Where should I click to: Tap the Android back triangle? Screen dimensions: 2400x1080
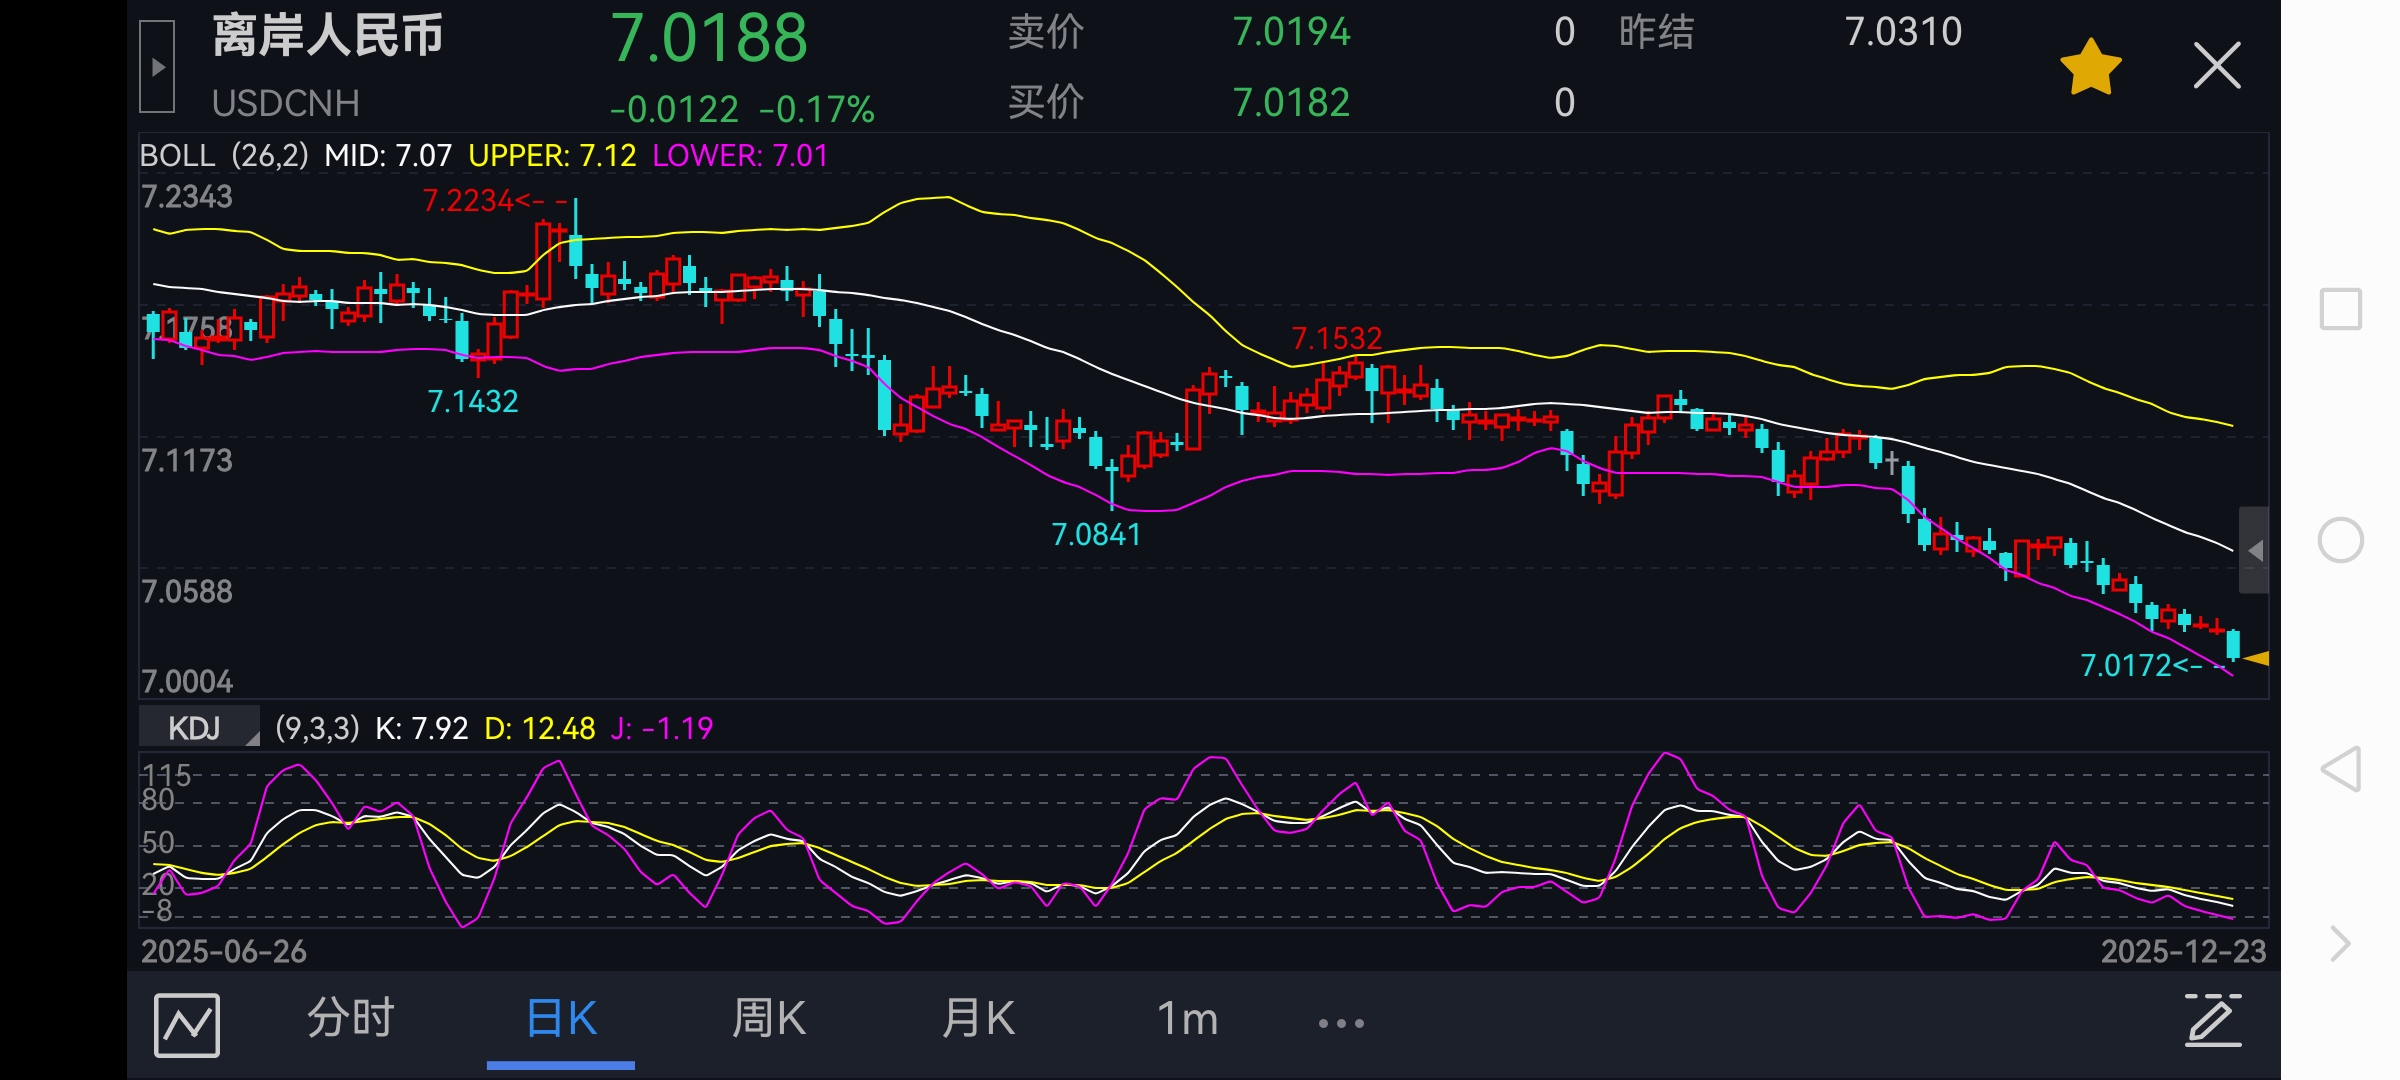(x=2340, y=769)
